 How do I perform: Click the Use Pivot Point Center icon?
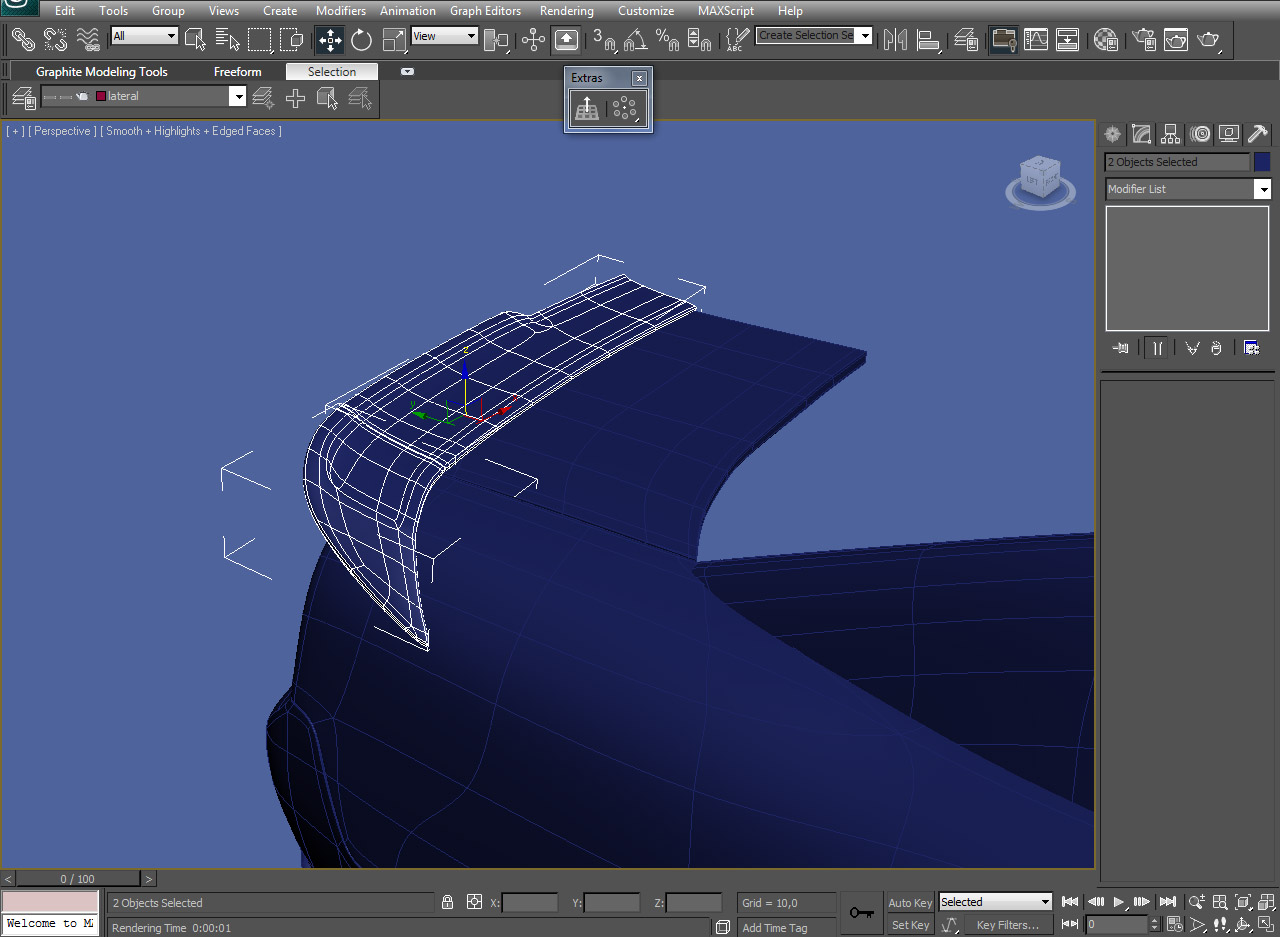tap(496, 40)
